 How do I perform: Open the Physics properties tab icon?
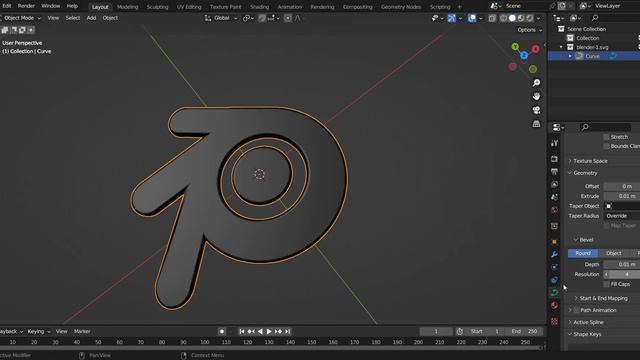click(x=554, y=267)
